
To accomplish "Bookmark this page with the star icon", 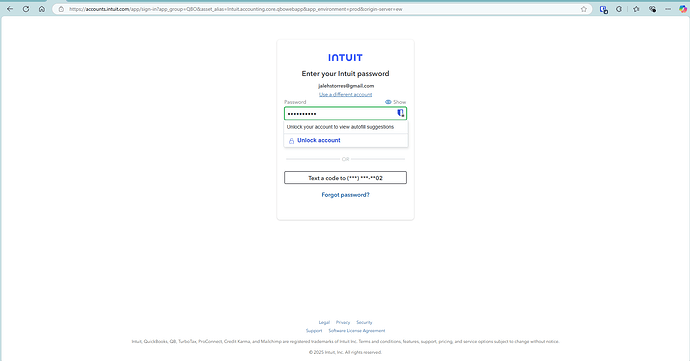I will click(584, 9).
